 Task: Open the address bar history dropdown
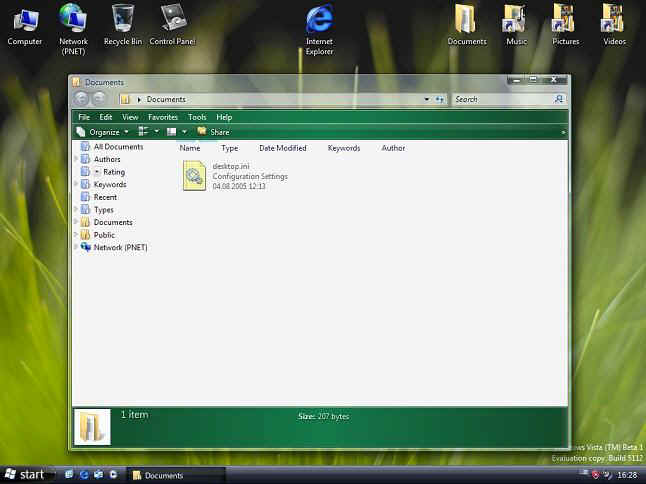427,99
